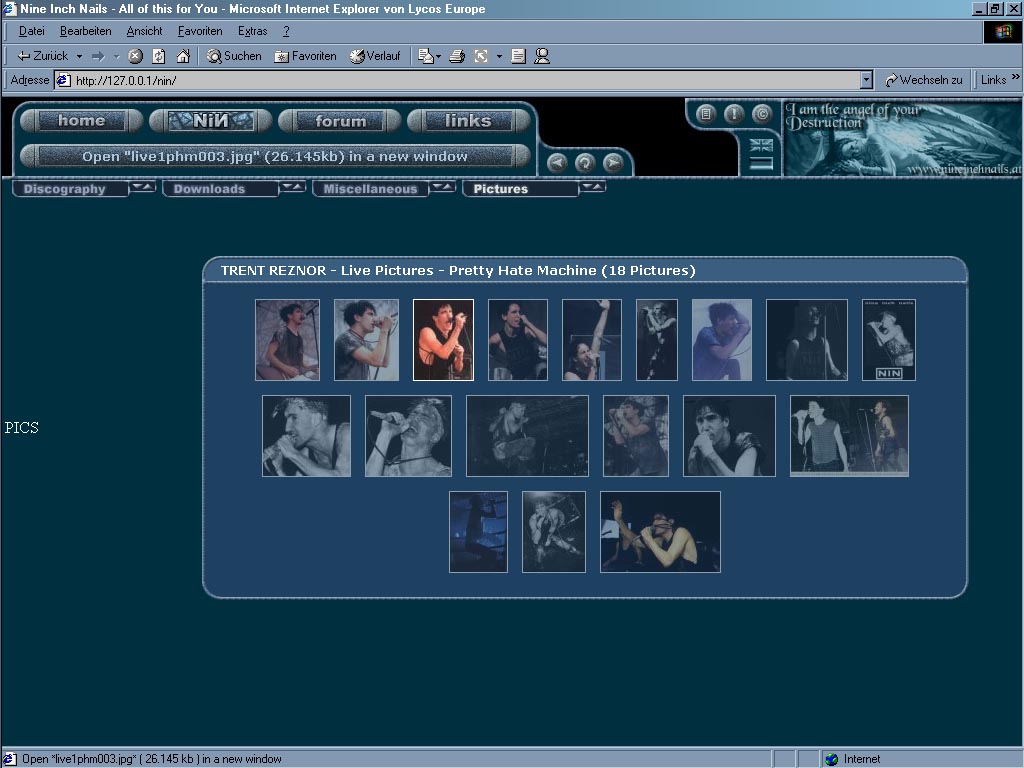
Task: Refresh the page with the toolbar reload icon
Action: click(159, 56)
